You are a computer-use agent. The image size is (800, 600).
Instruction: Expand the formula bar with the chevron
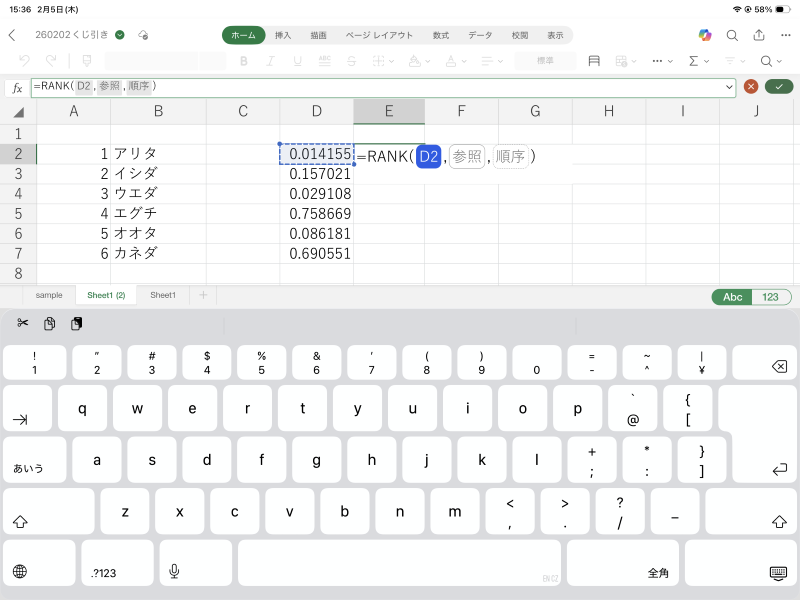tap(729, 87)
